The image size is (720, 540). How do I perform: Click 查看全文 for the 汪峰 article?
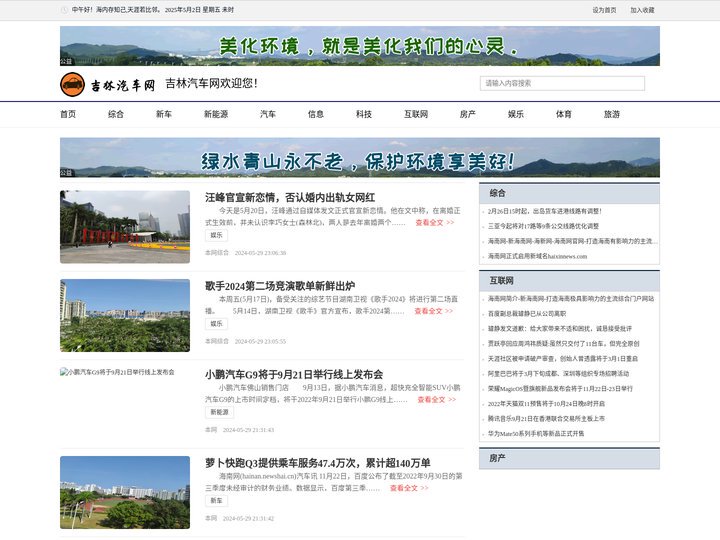435,223
